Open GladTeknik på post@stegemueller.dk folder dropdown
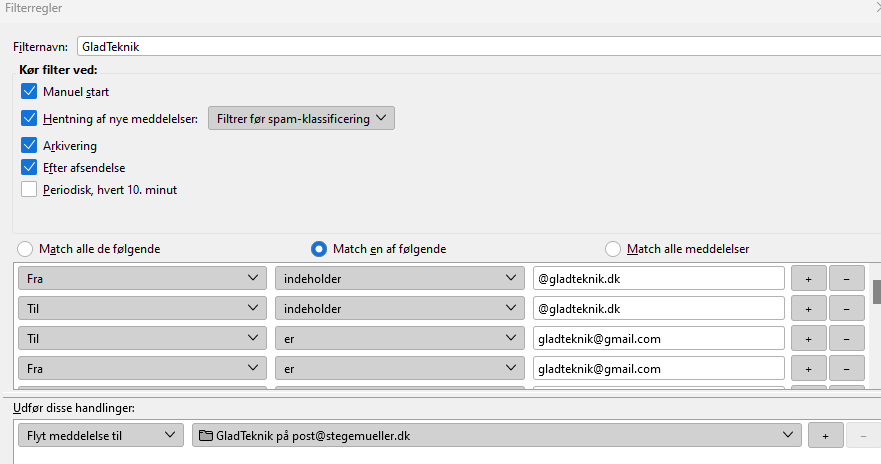The height and width of the screenshot is (464, 881). [497, 435]
